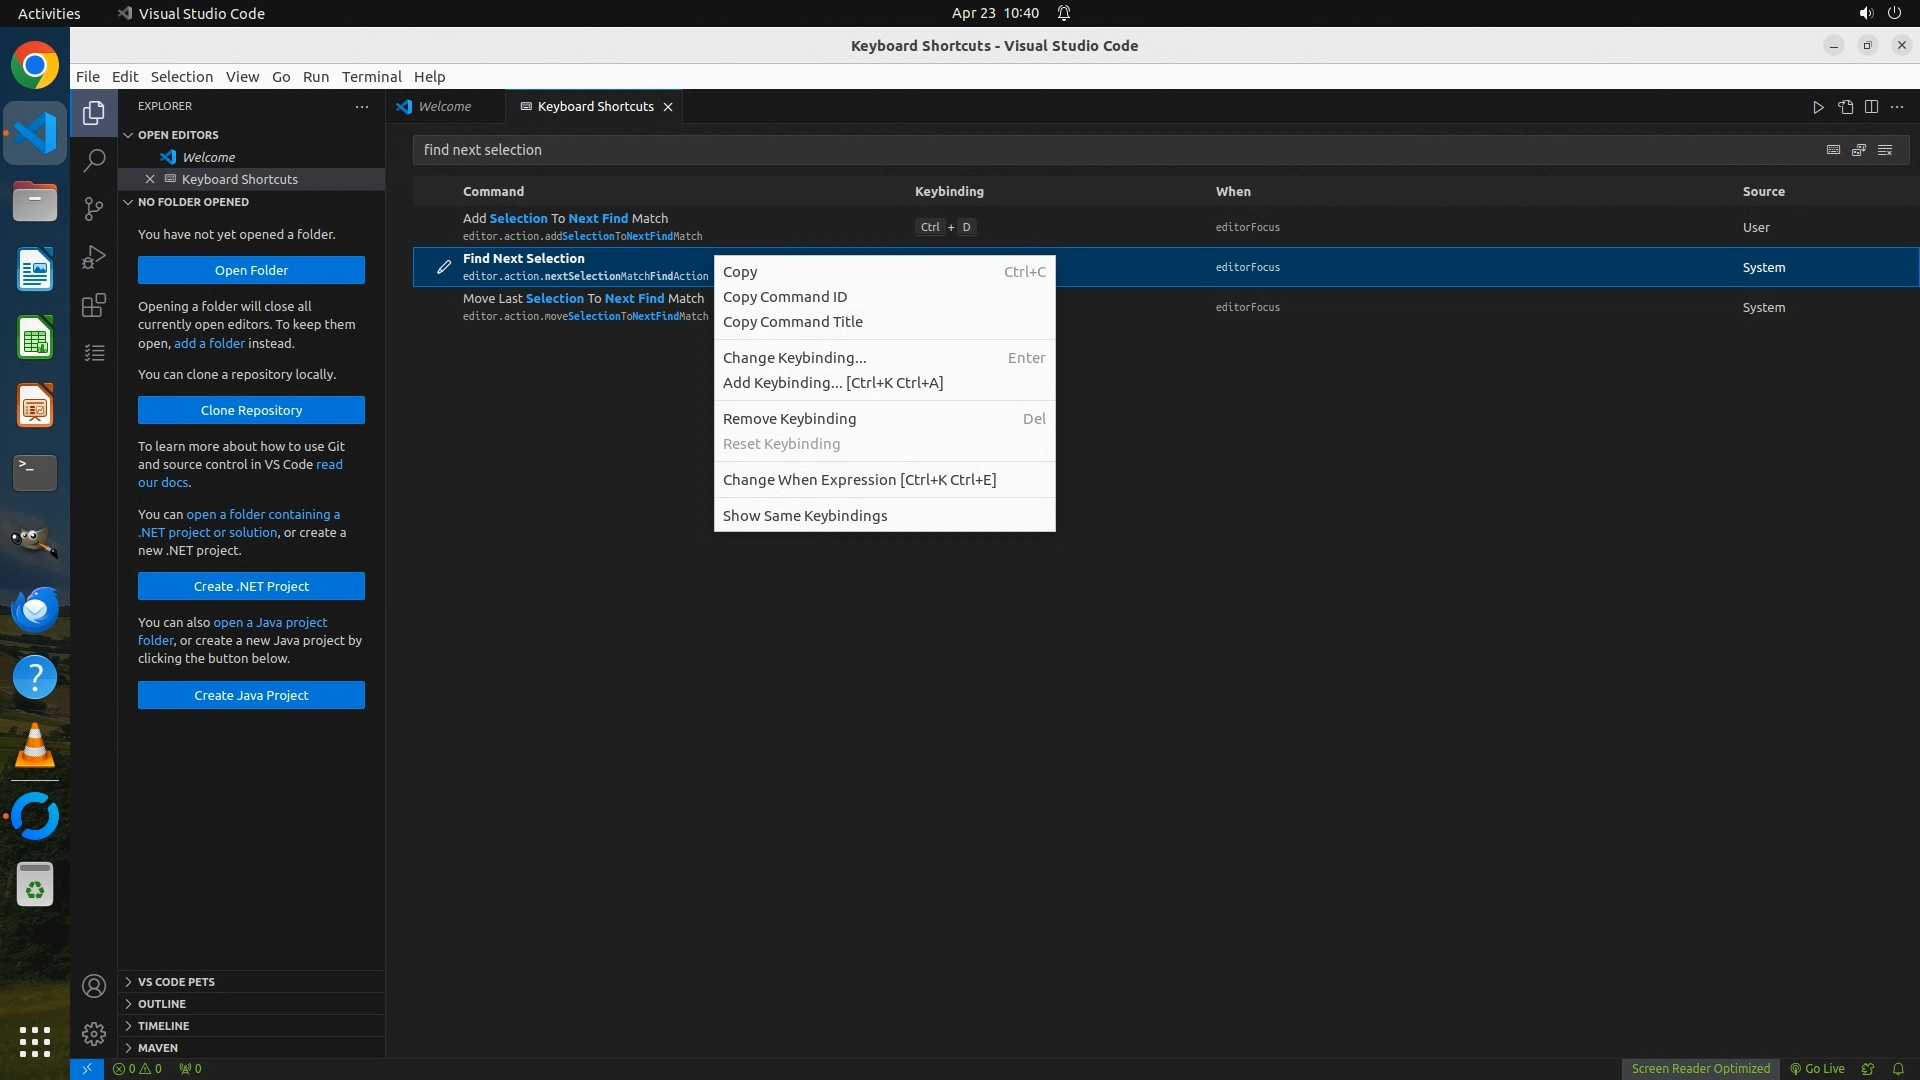Image resolution: width=1920 pixels, height=1080 pixels.
Task: Click the add a folder link
Action: coord(209,343)
